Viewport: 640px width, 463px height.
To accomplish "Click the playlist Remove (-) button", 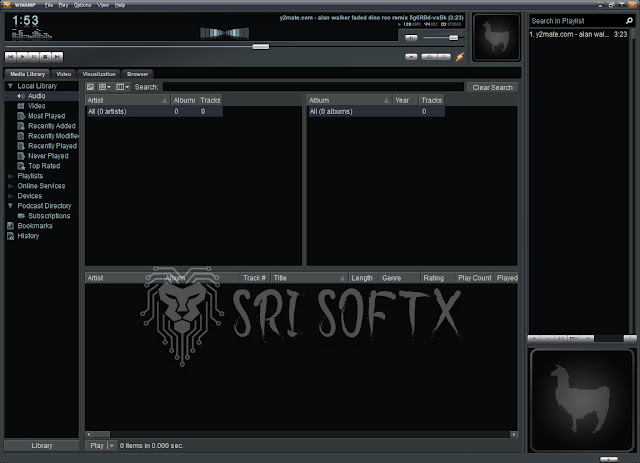I will click(547, 338).
